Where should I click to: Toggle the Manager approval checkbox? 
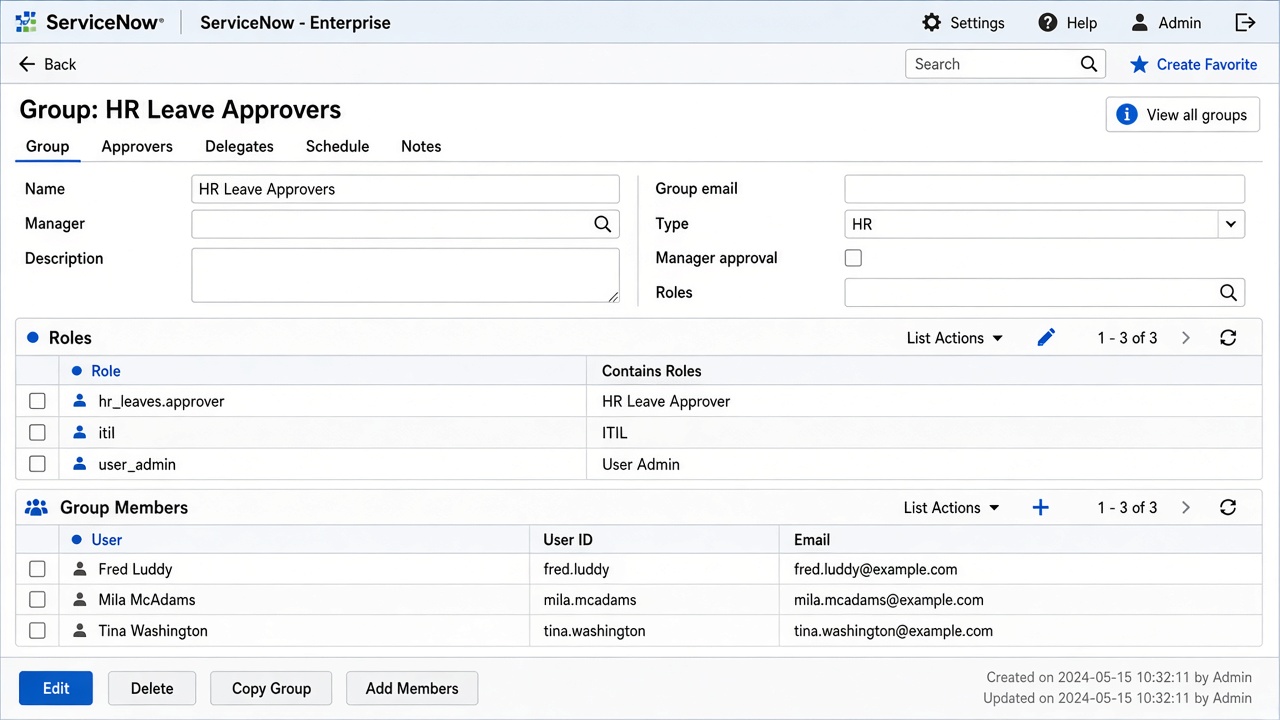(853, 258)
